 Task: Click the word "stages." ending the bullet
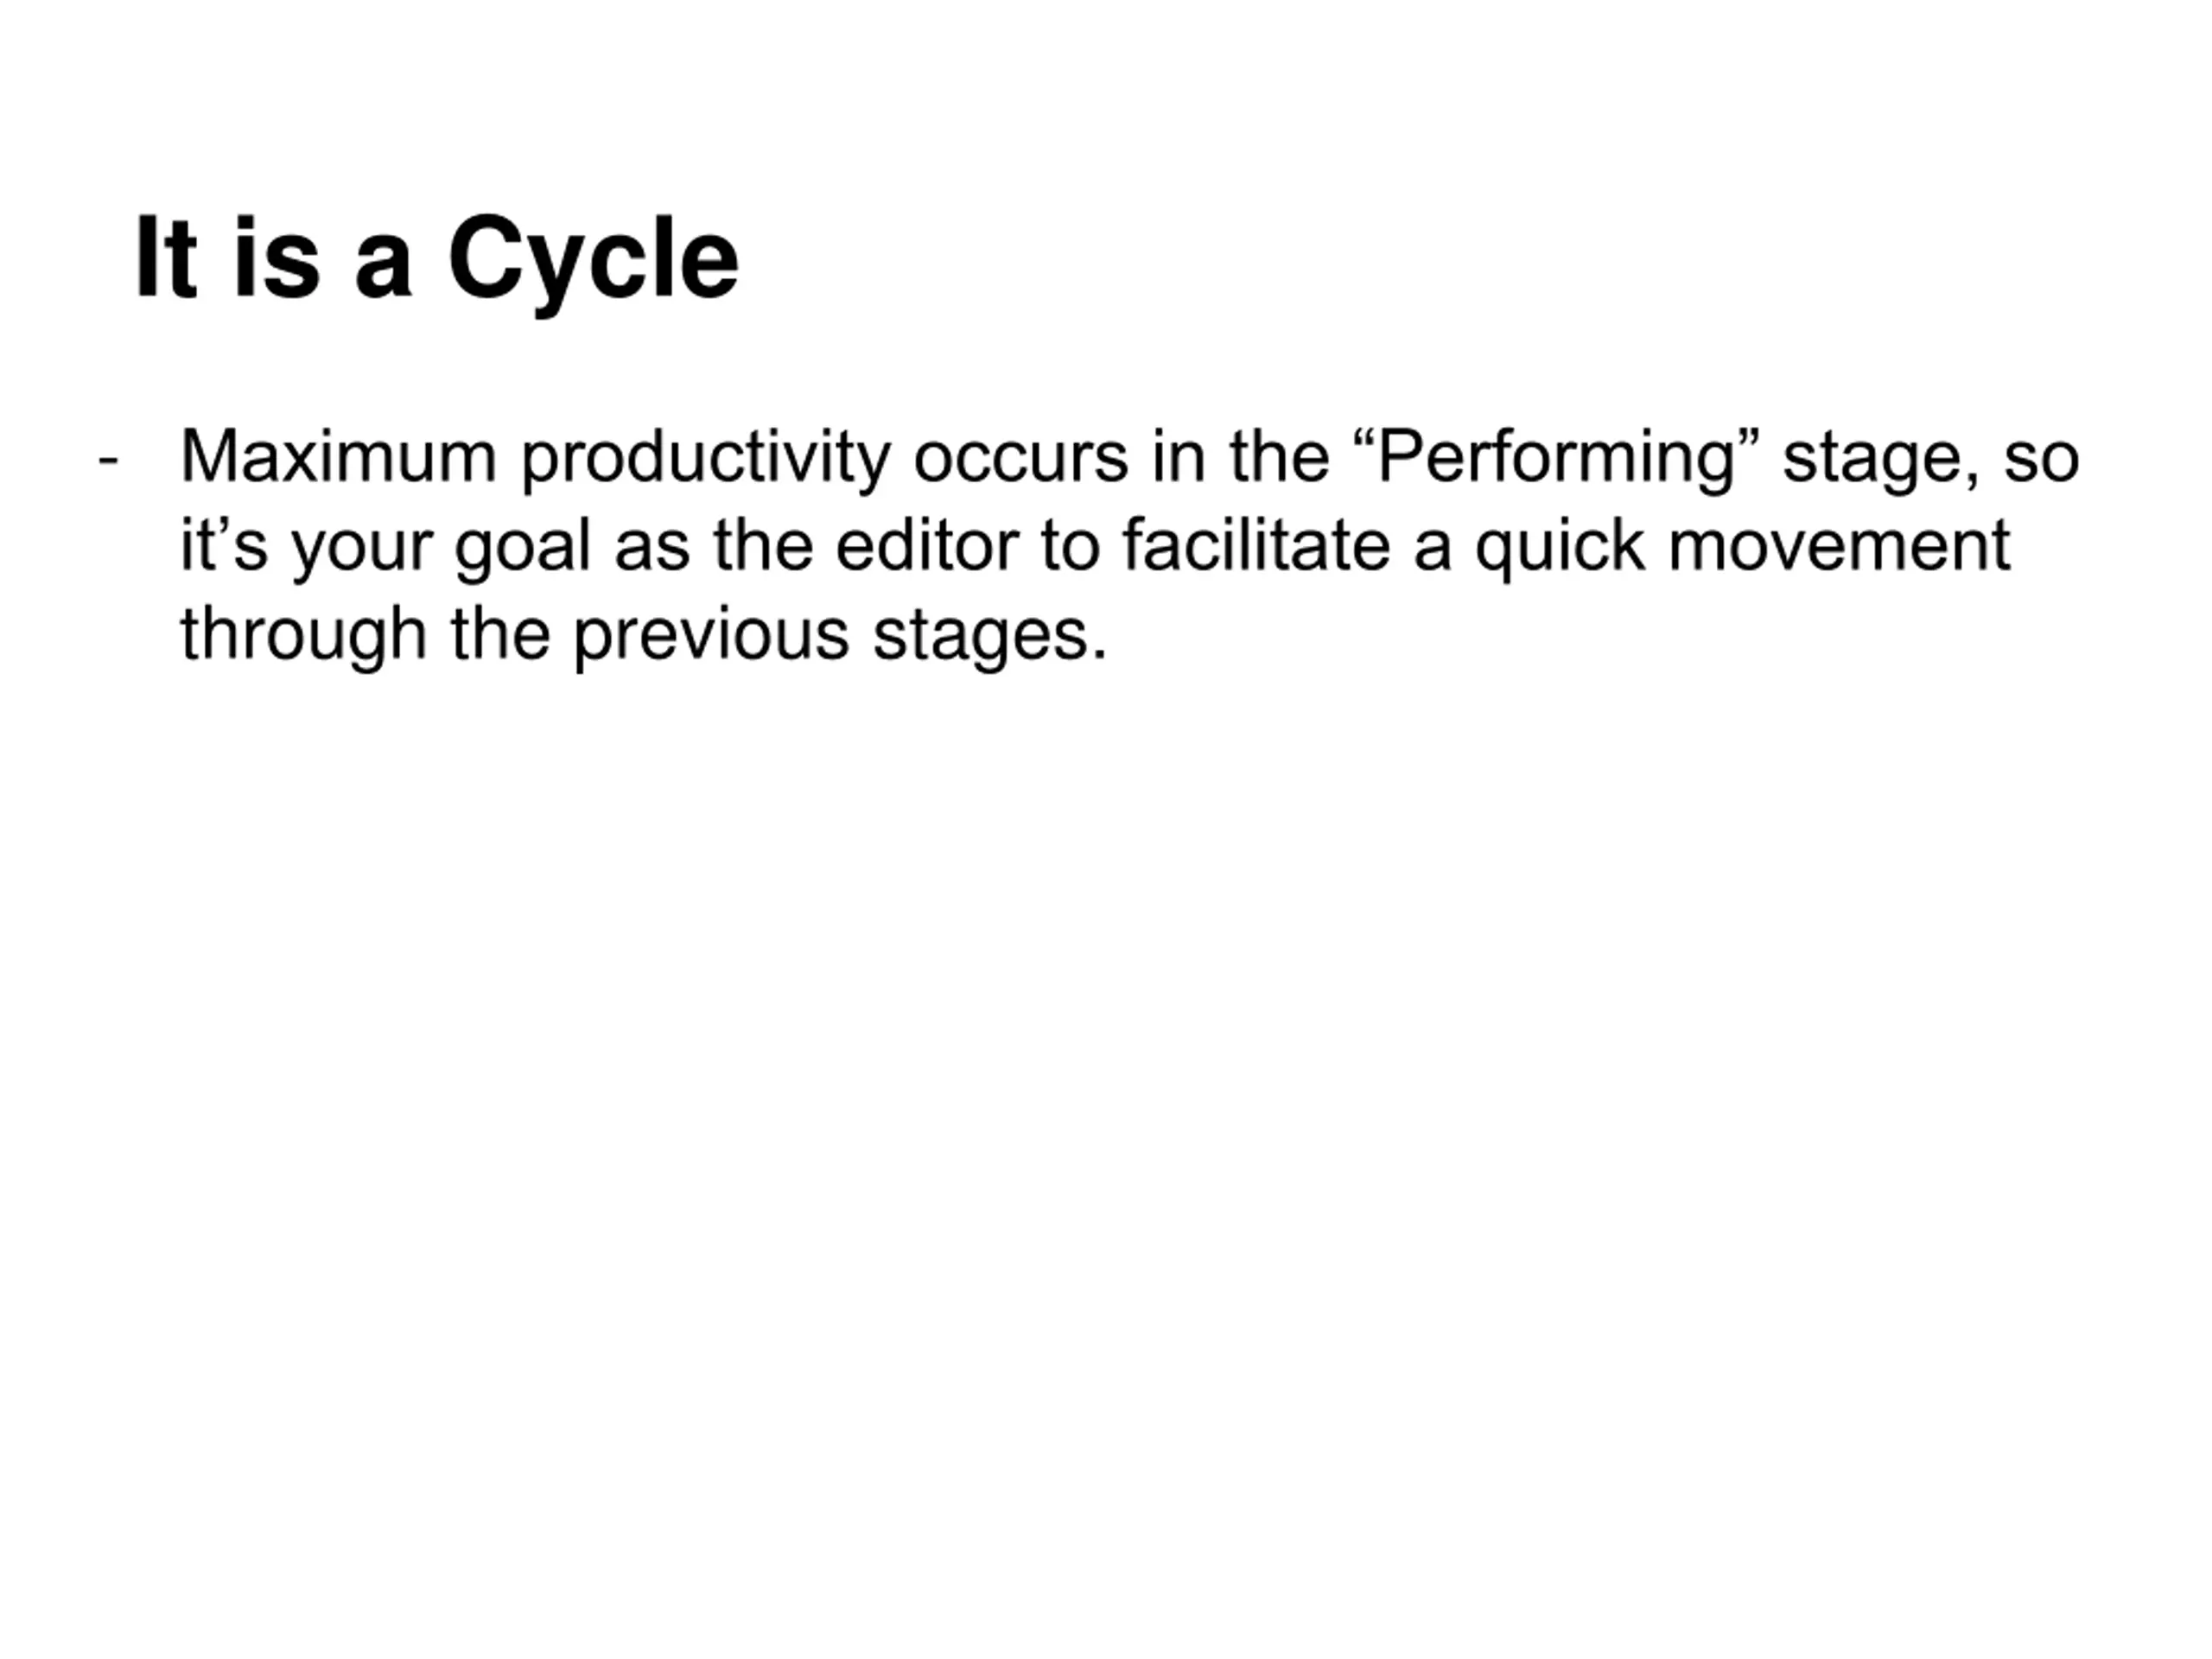pyautogui.click(x=990, y=638)
